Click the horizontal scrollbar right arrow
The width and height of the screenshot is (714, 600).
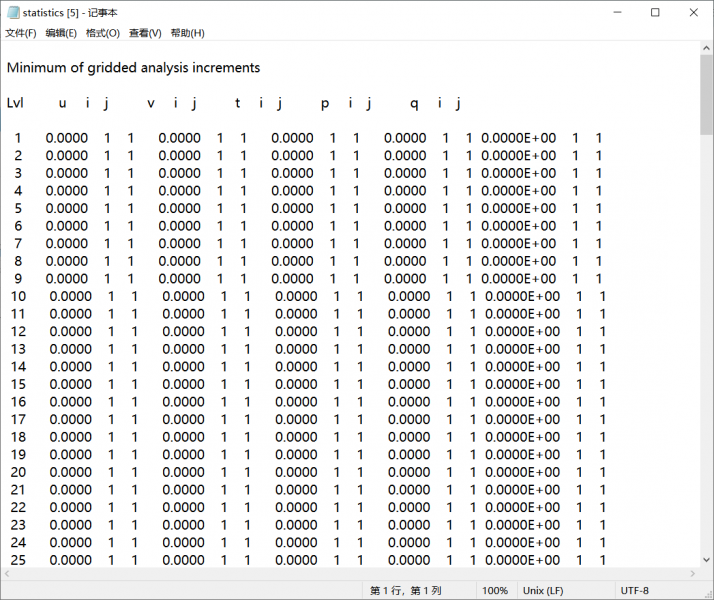691,574
